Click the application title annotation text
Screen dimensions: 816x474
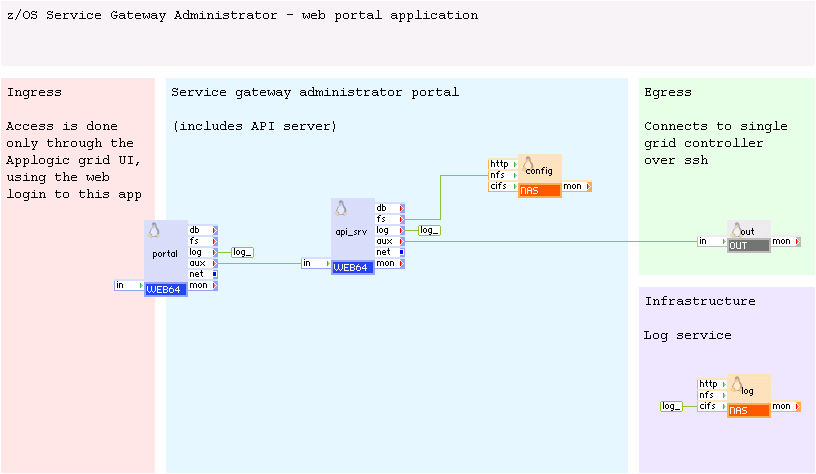tap(243, 16)
